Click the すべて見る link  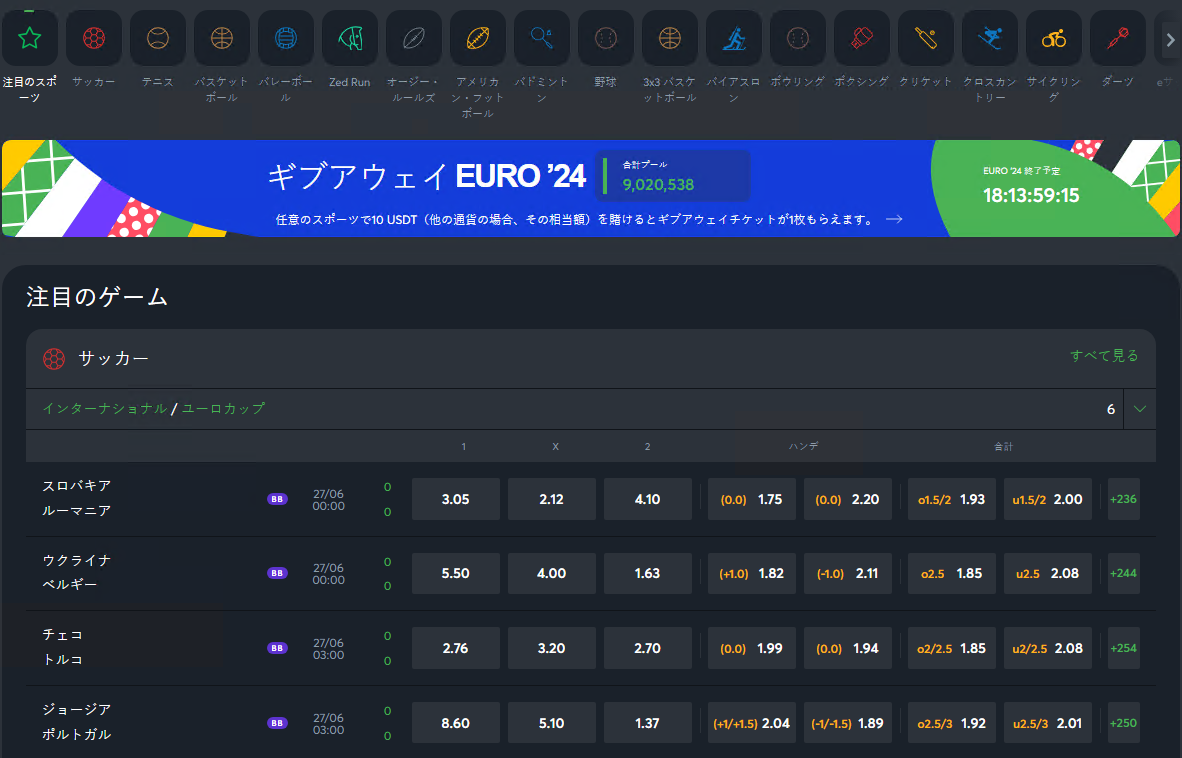coord(1104,356)
